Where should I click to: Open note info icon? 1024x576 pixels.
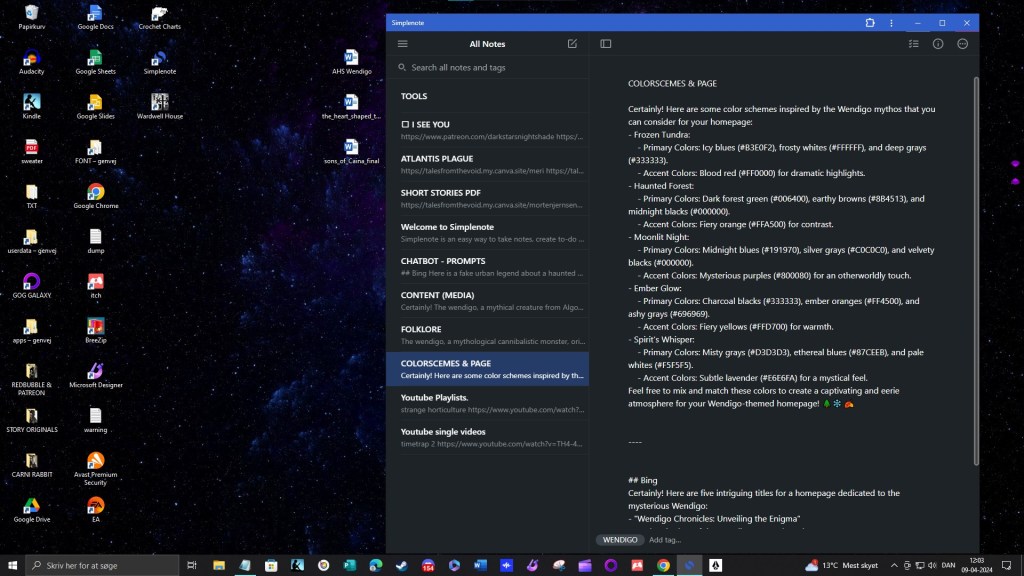click(x=938, y=44)
